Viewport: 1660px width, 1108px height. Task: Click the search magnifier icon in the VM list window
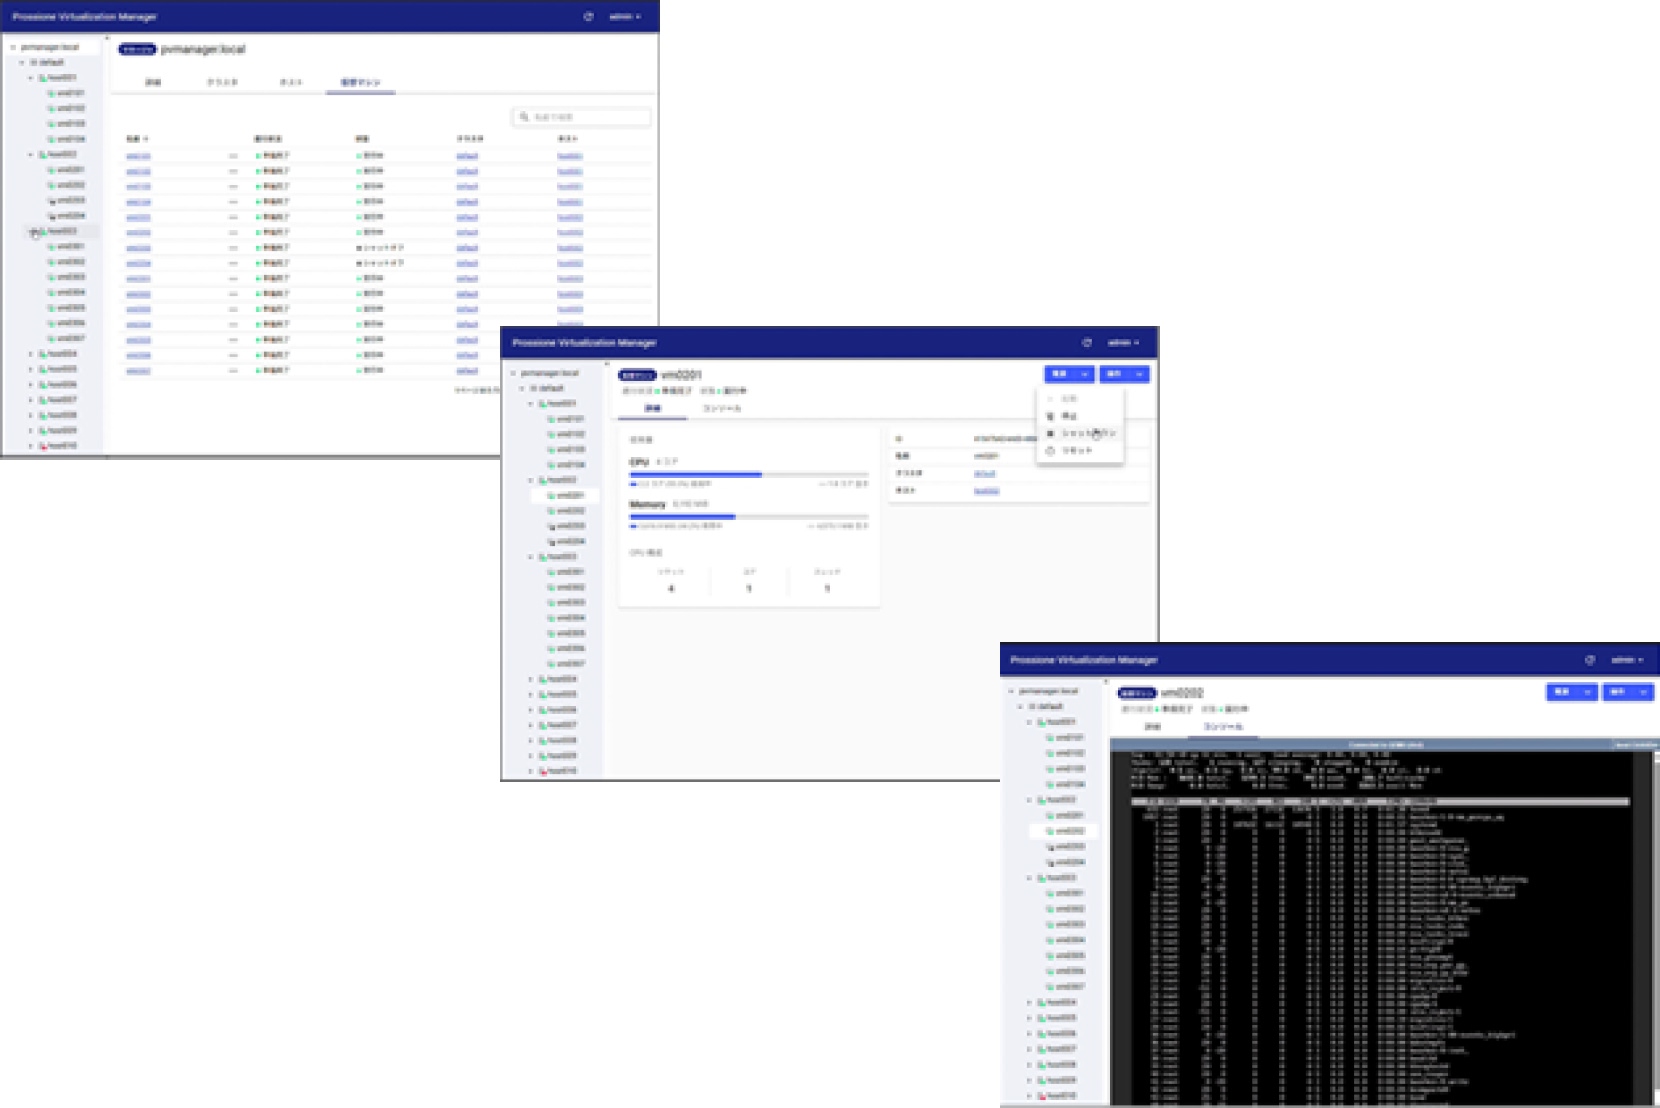523,117
